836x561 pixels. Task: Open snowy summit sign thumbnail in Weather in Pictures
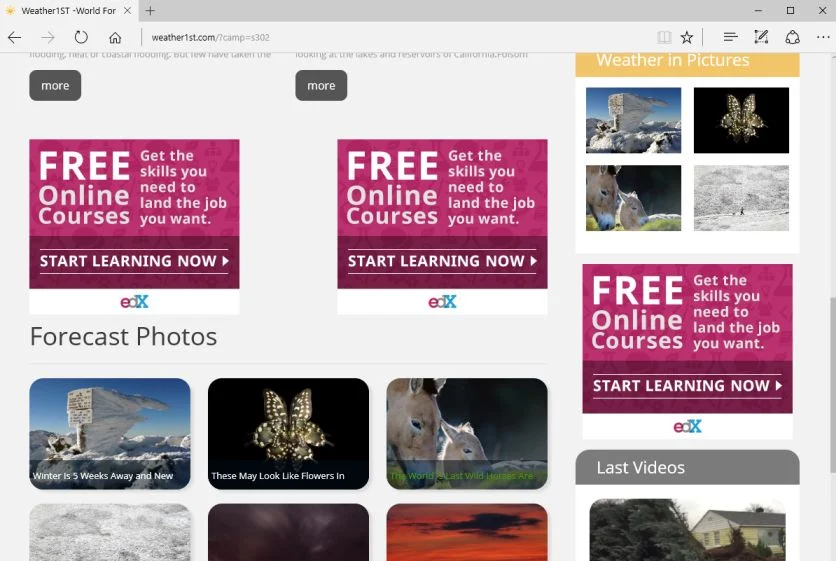tap(633, 121)
